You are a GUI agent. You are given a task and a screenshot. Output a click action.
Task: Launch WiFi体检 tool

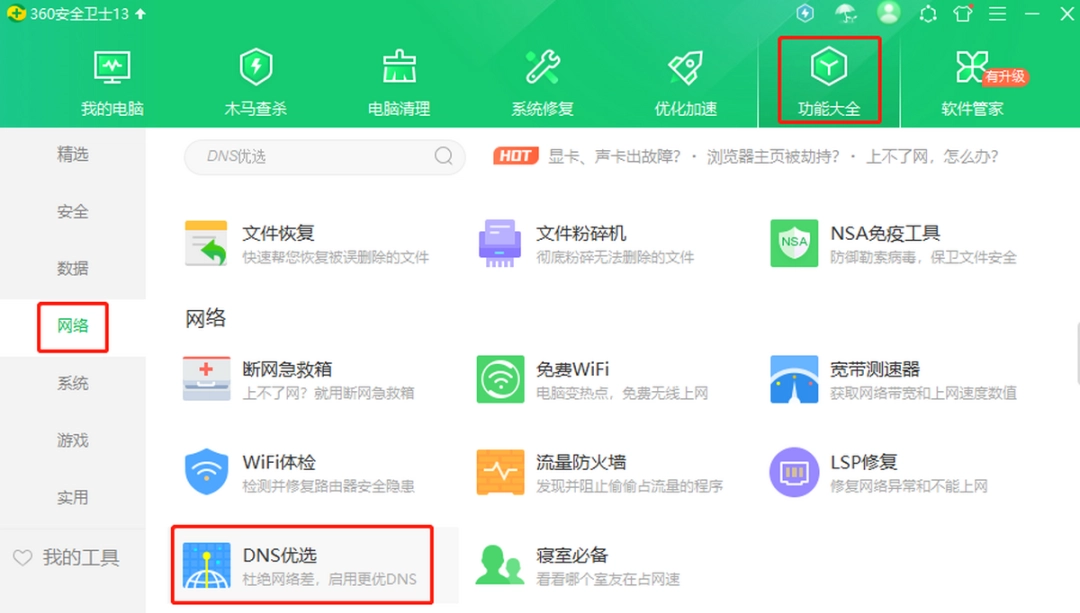point(299,472)
